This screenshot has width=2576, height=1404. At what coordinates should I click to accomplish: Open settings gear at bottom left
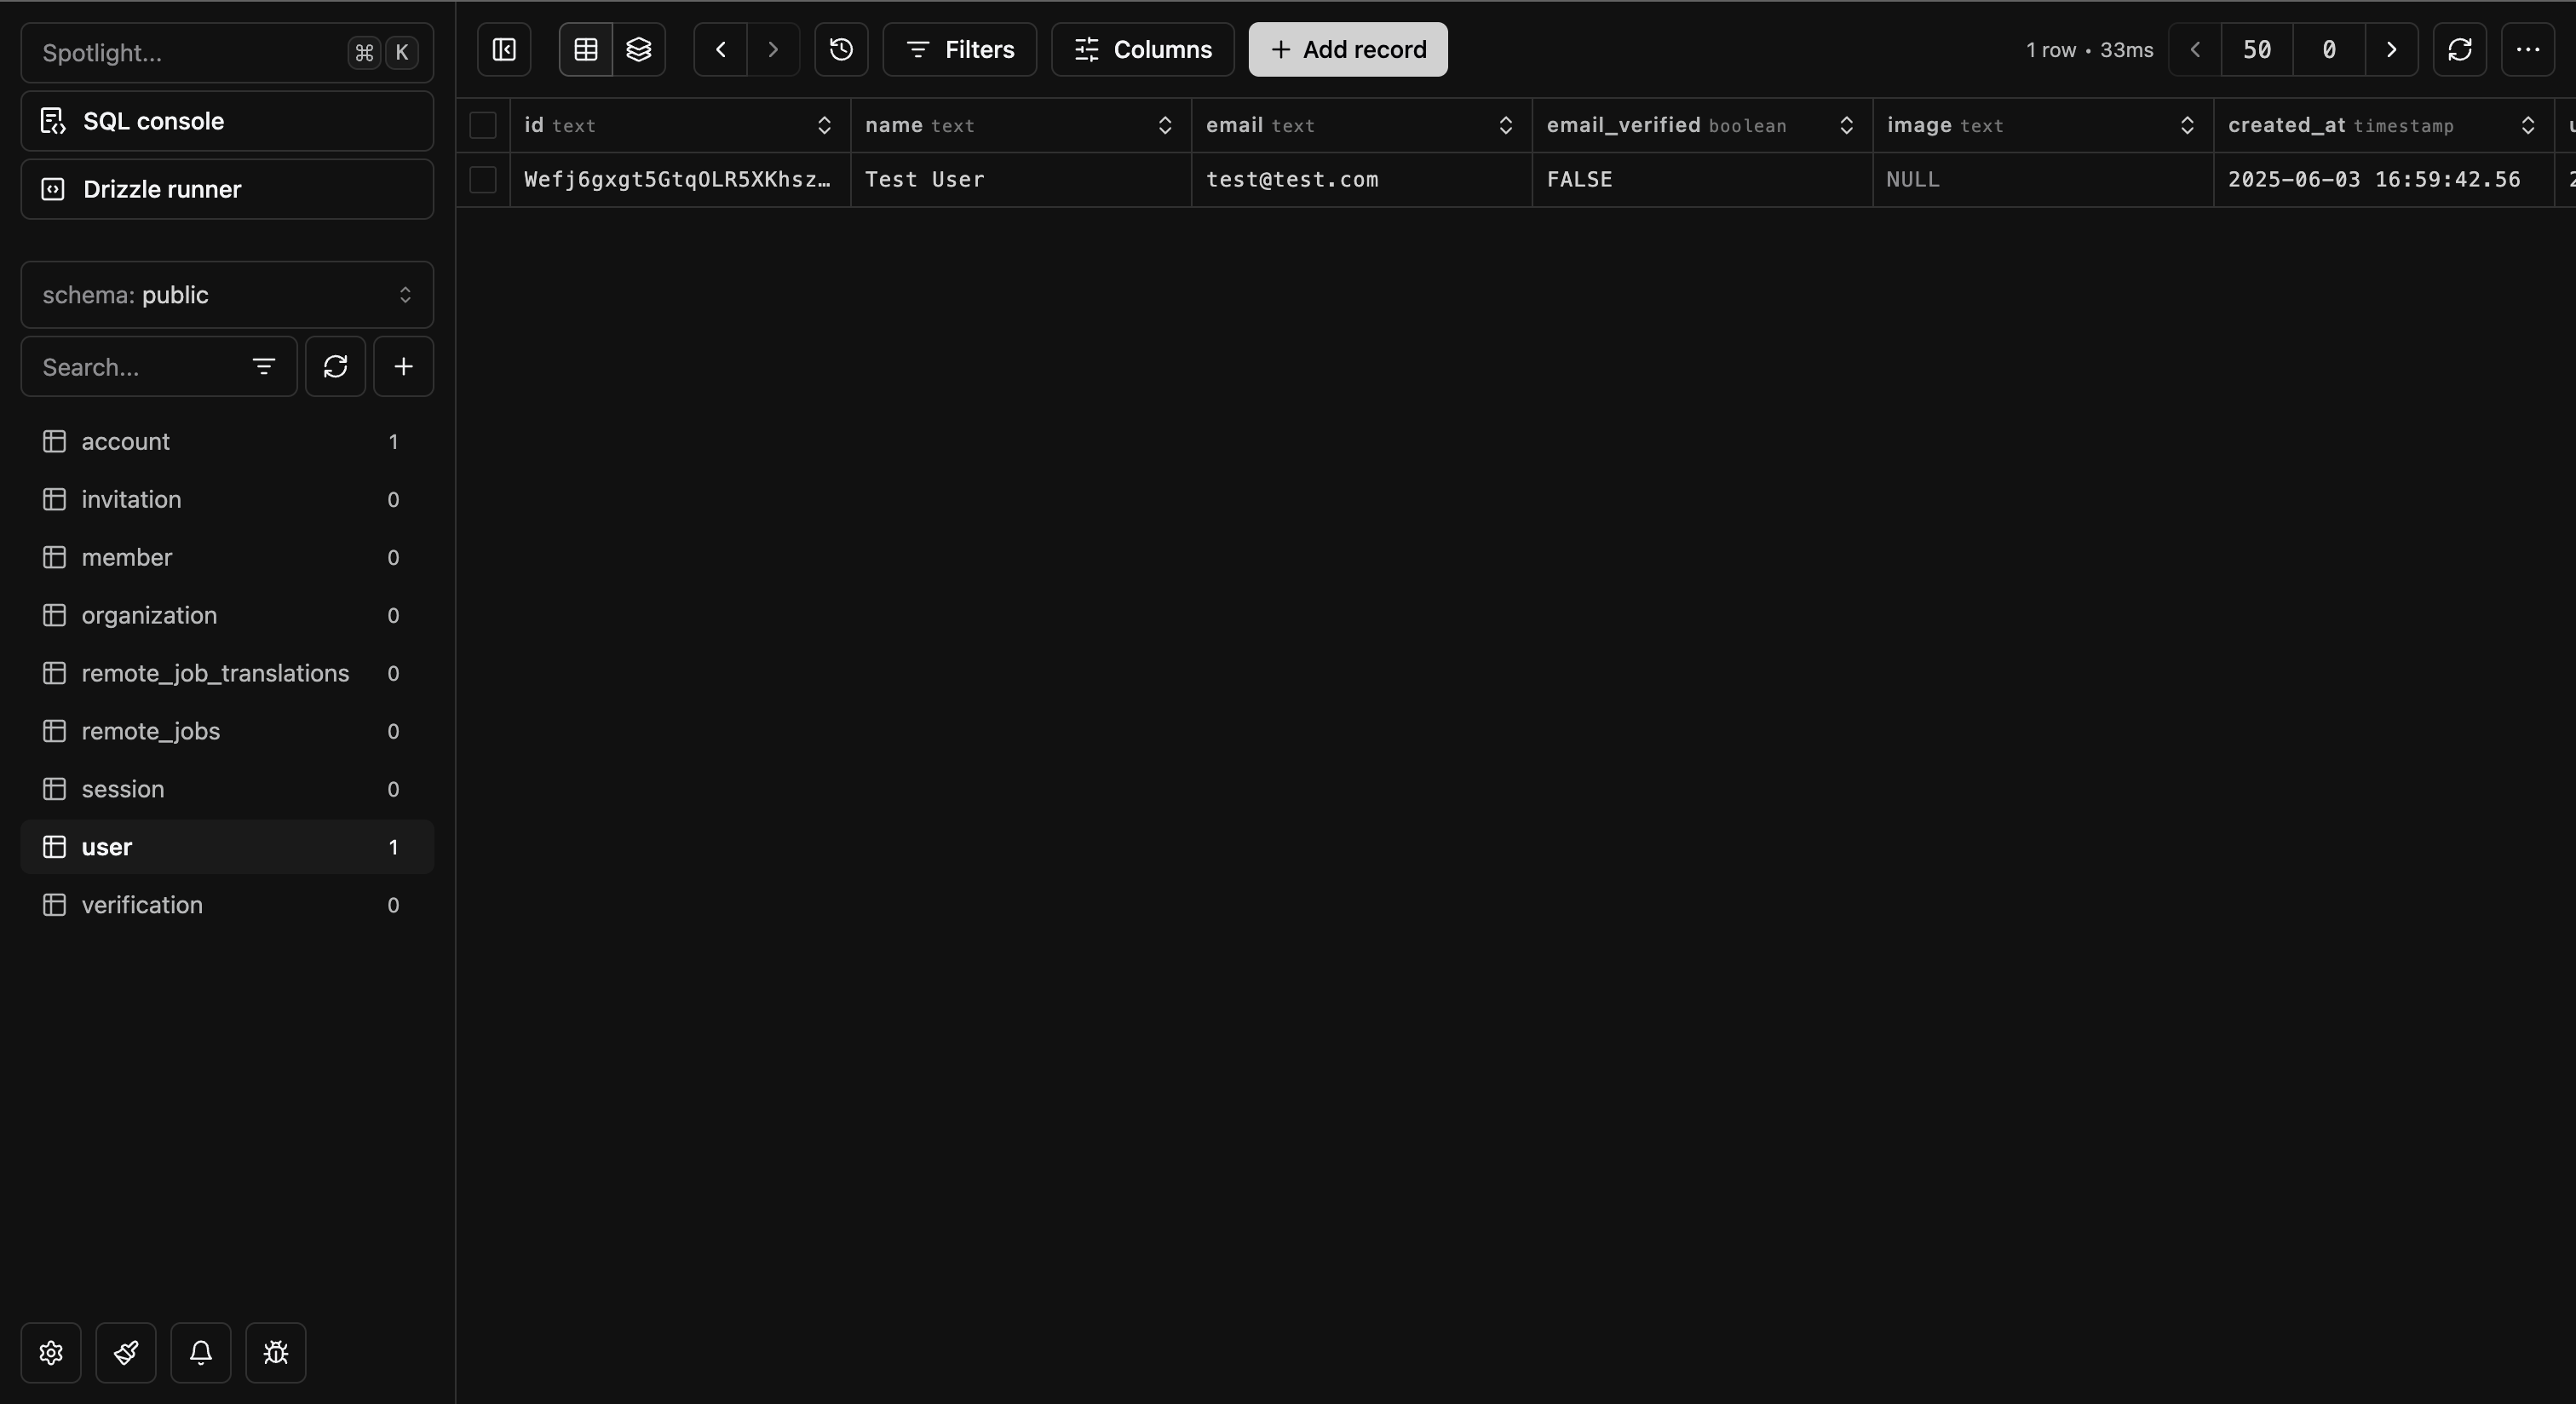[x=51, y=1353]
